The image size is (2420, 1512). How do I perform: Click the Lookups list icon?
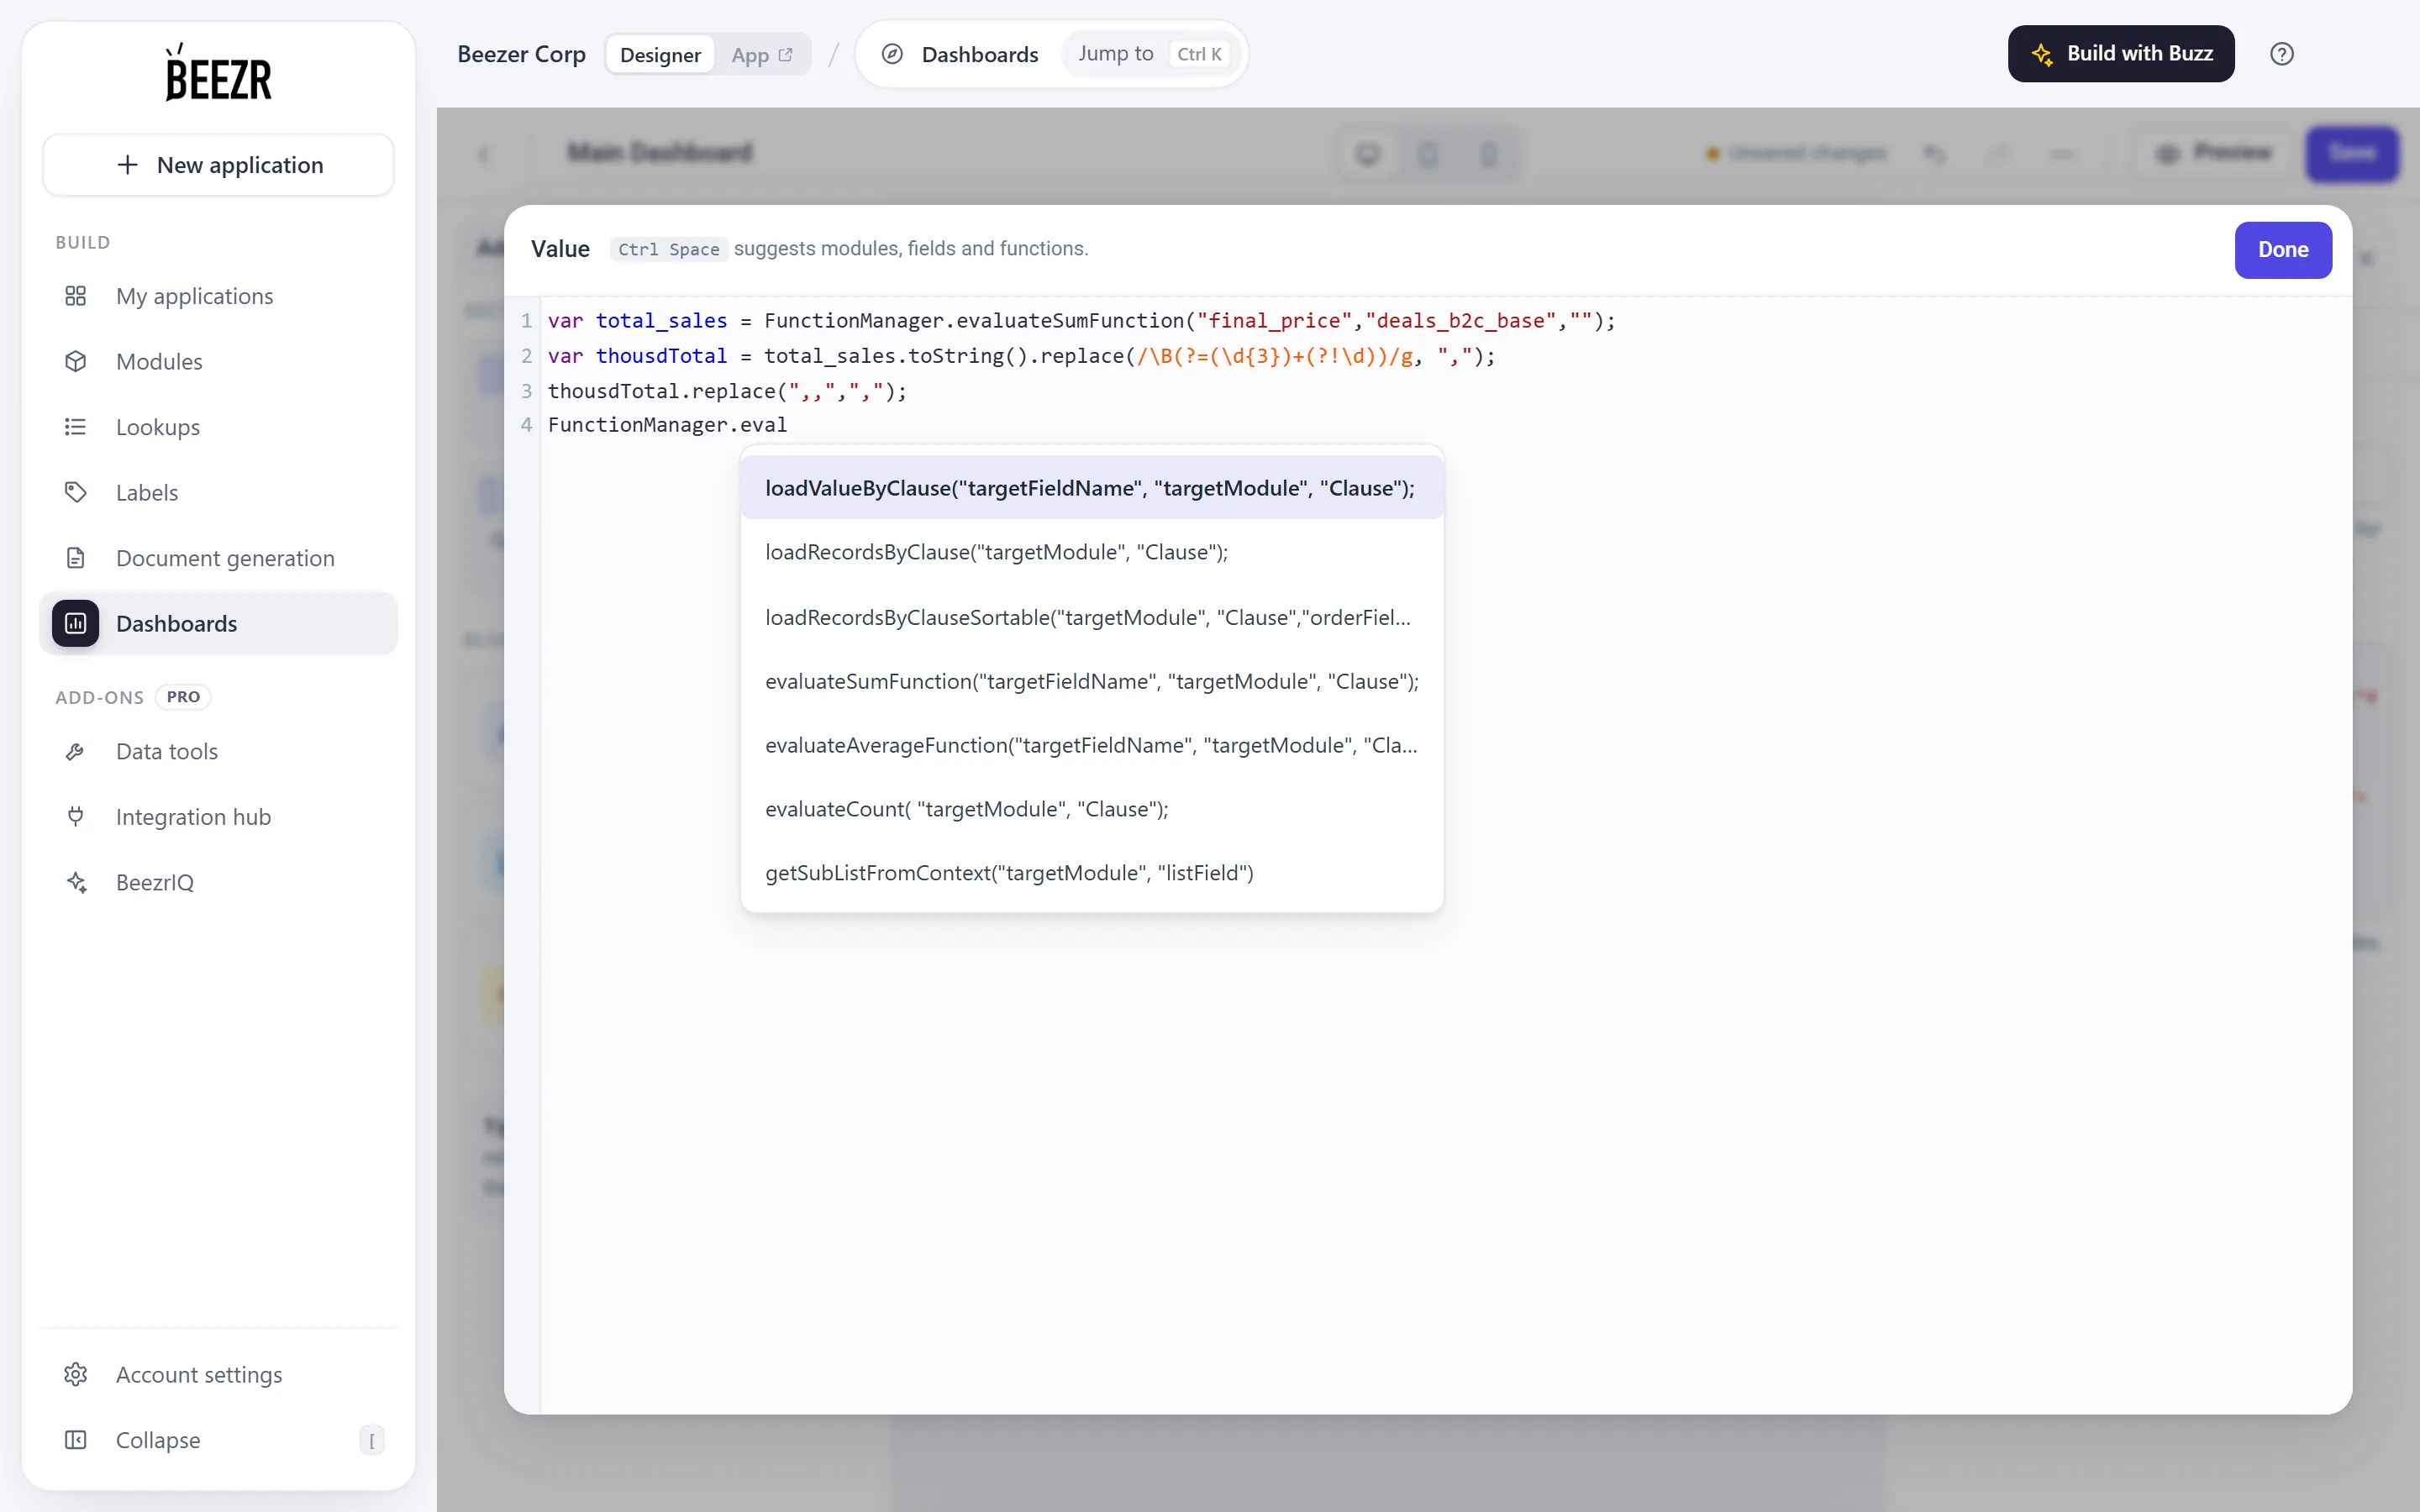pyautogui.click(x=75, y=427)
